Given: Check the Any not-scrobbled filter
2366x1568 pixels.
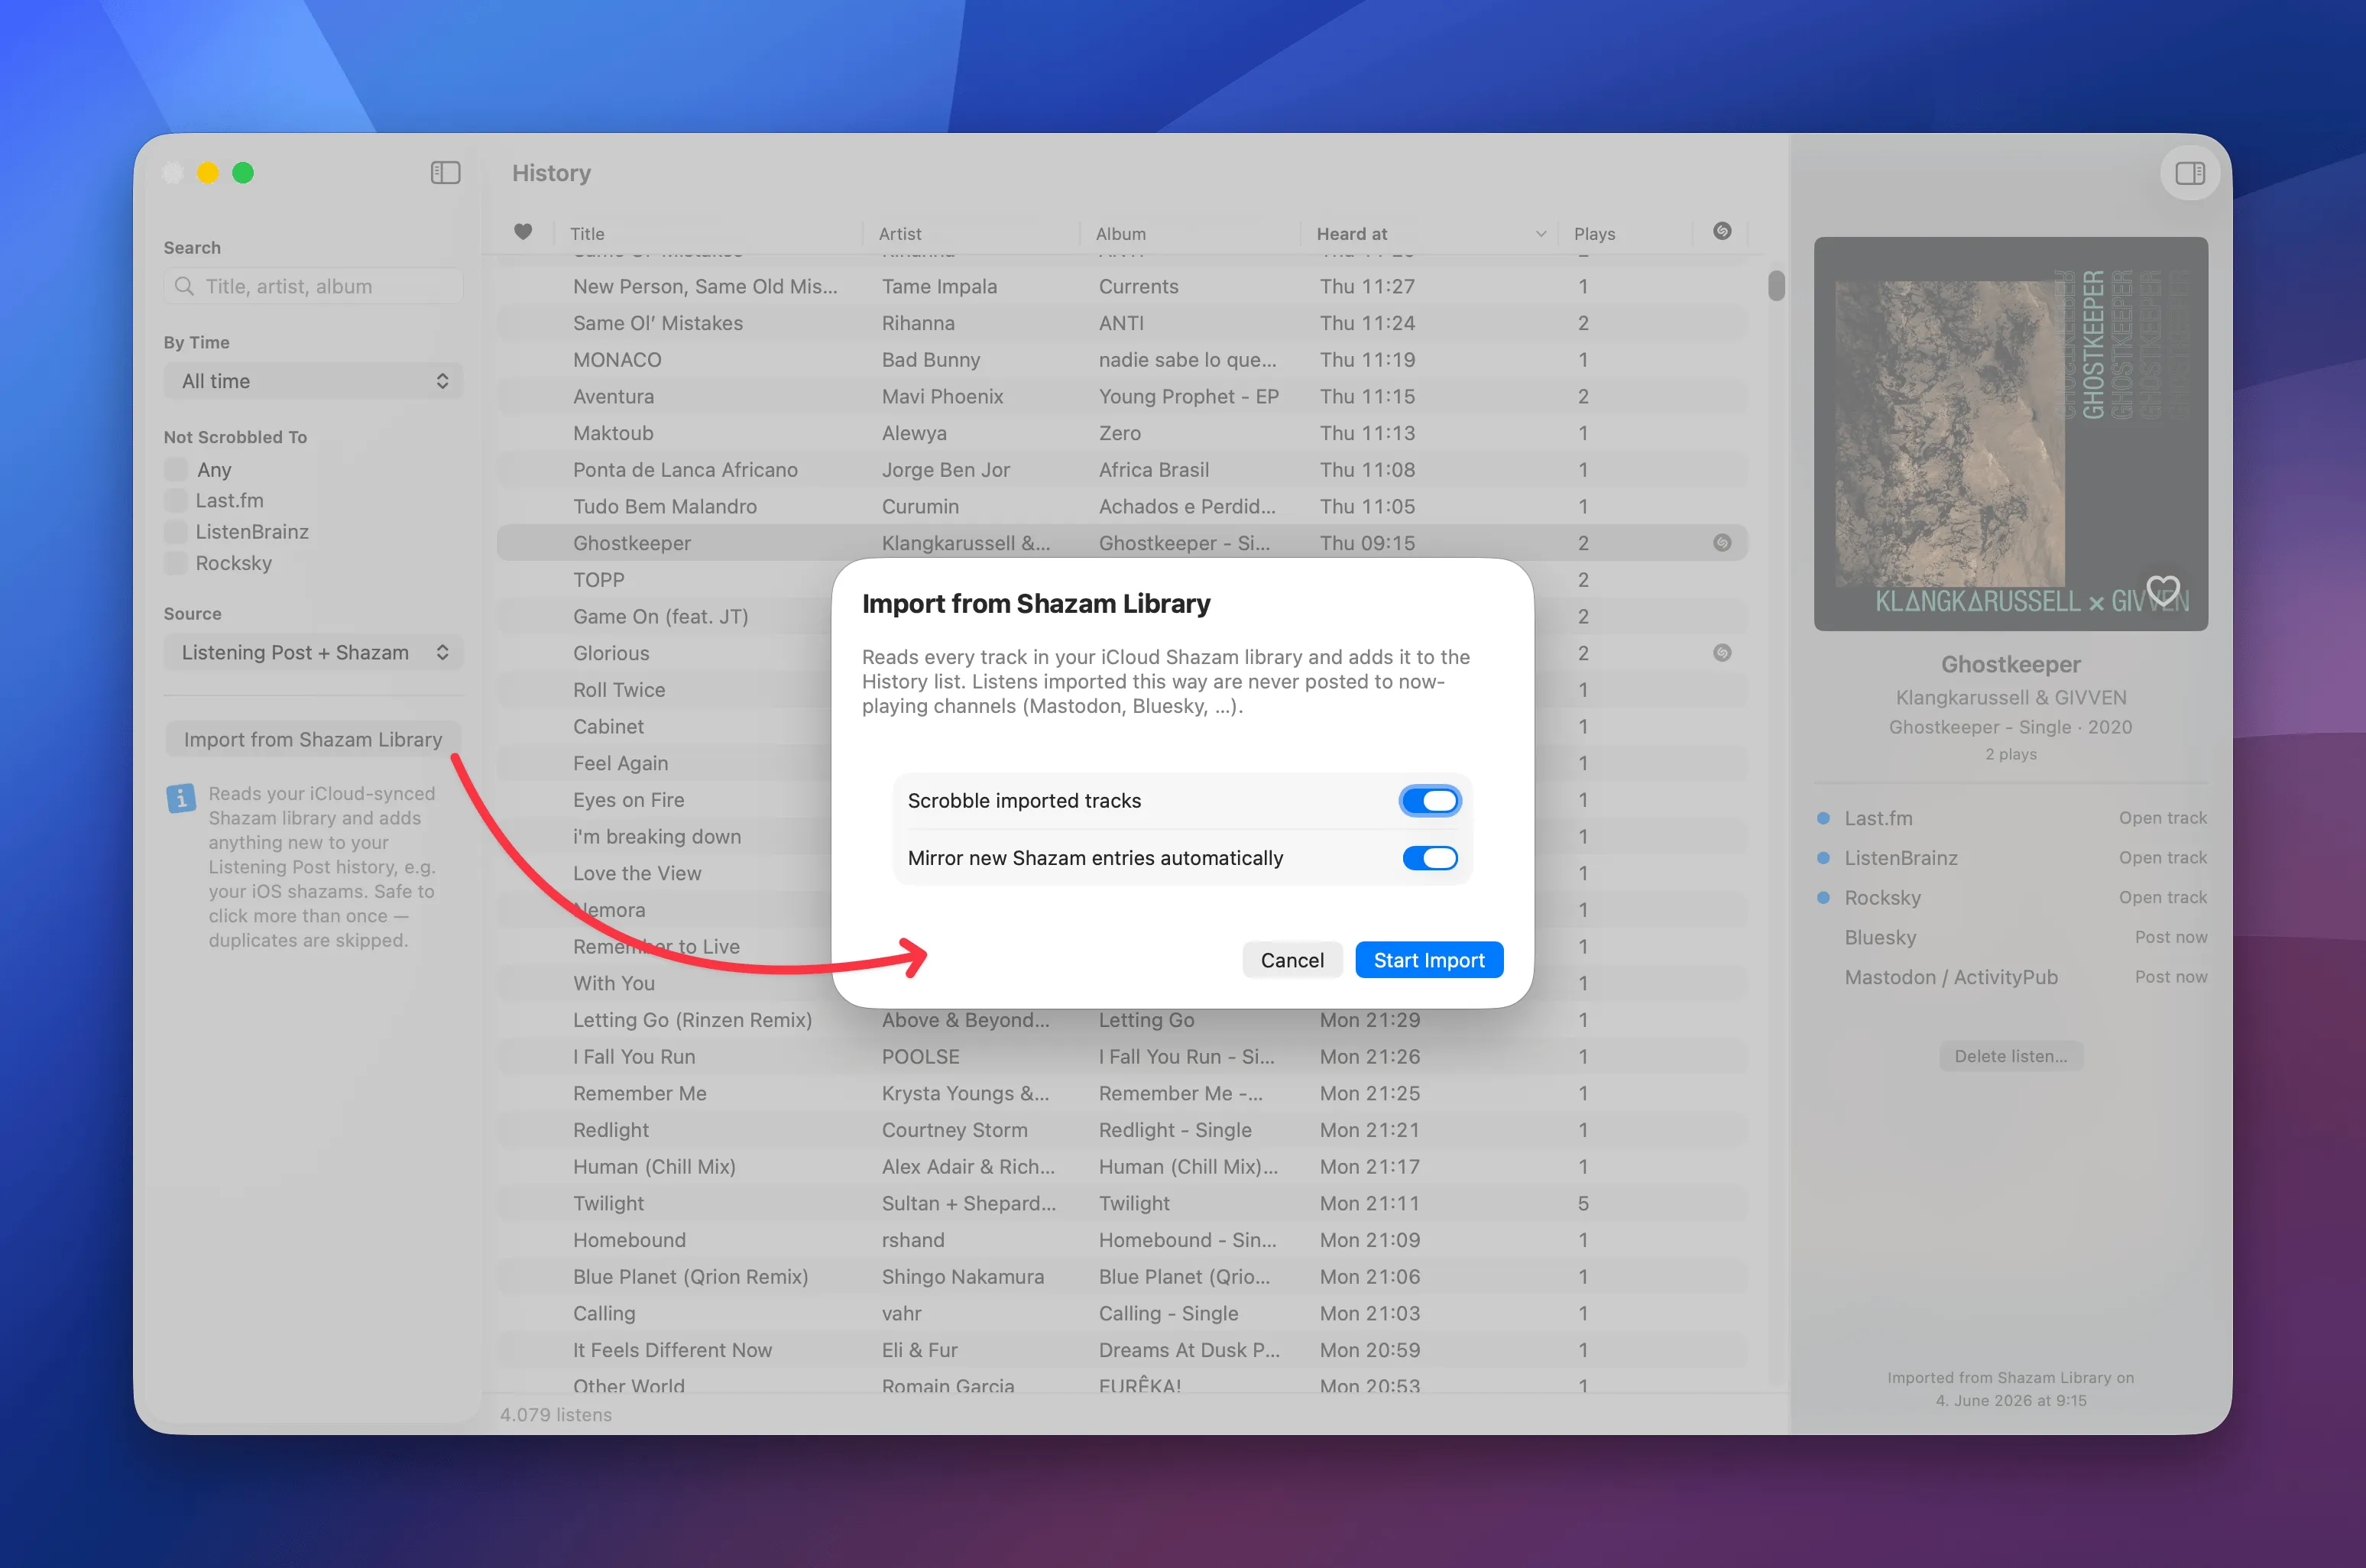Looking at the screenshot, I should [176, 469].
